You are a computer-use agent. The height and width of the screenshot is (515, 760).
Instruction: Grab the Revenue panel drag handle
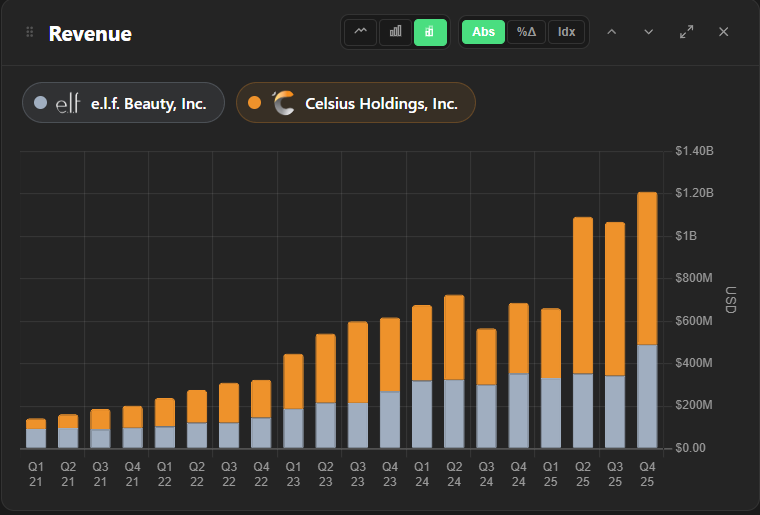(30, 32)
